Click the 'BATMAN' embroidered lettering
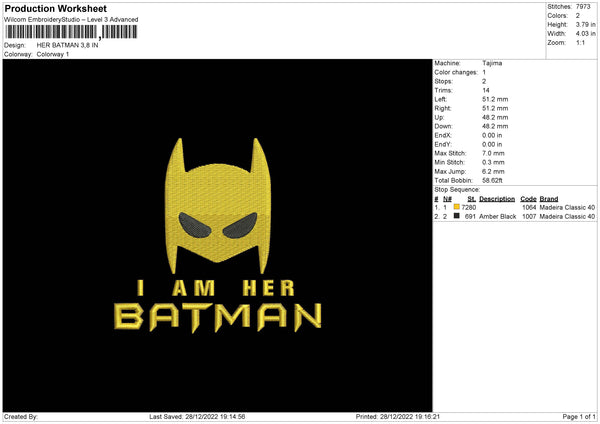This screenshot has height=424, width=600. pyautogui.click(x=218, y=317)
